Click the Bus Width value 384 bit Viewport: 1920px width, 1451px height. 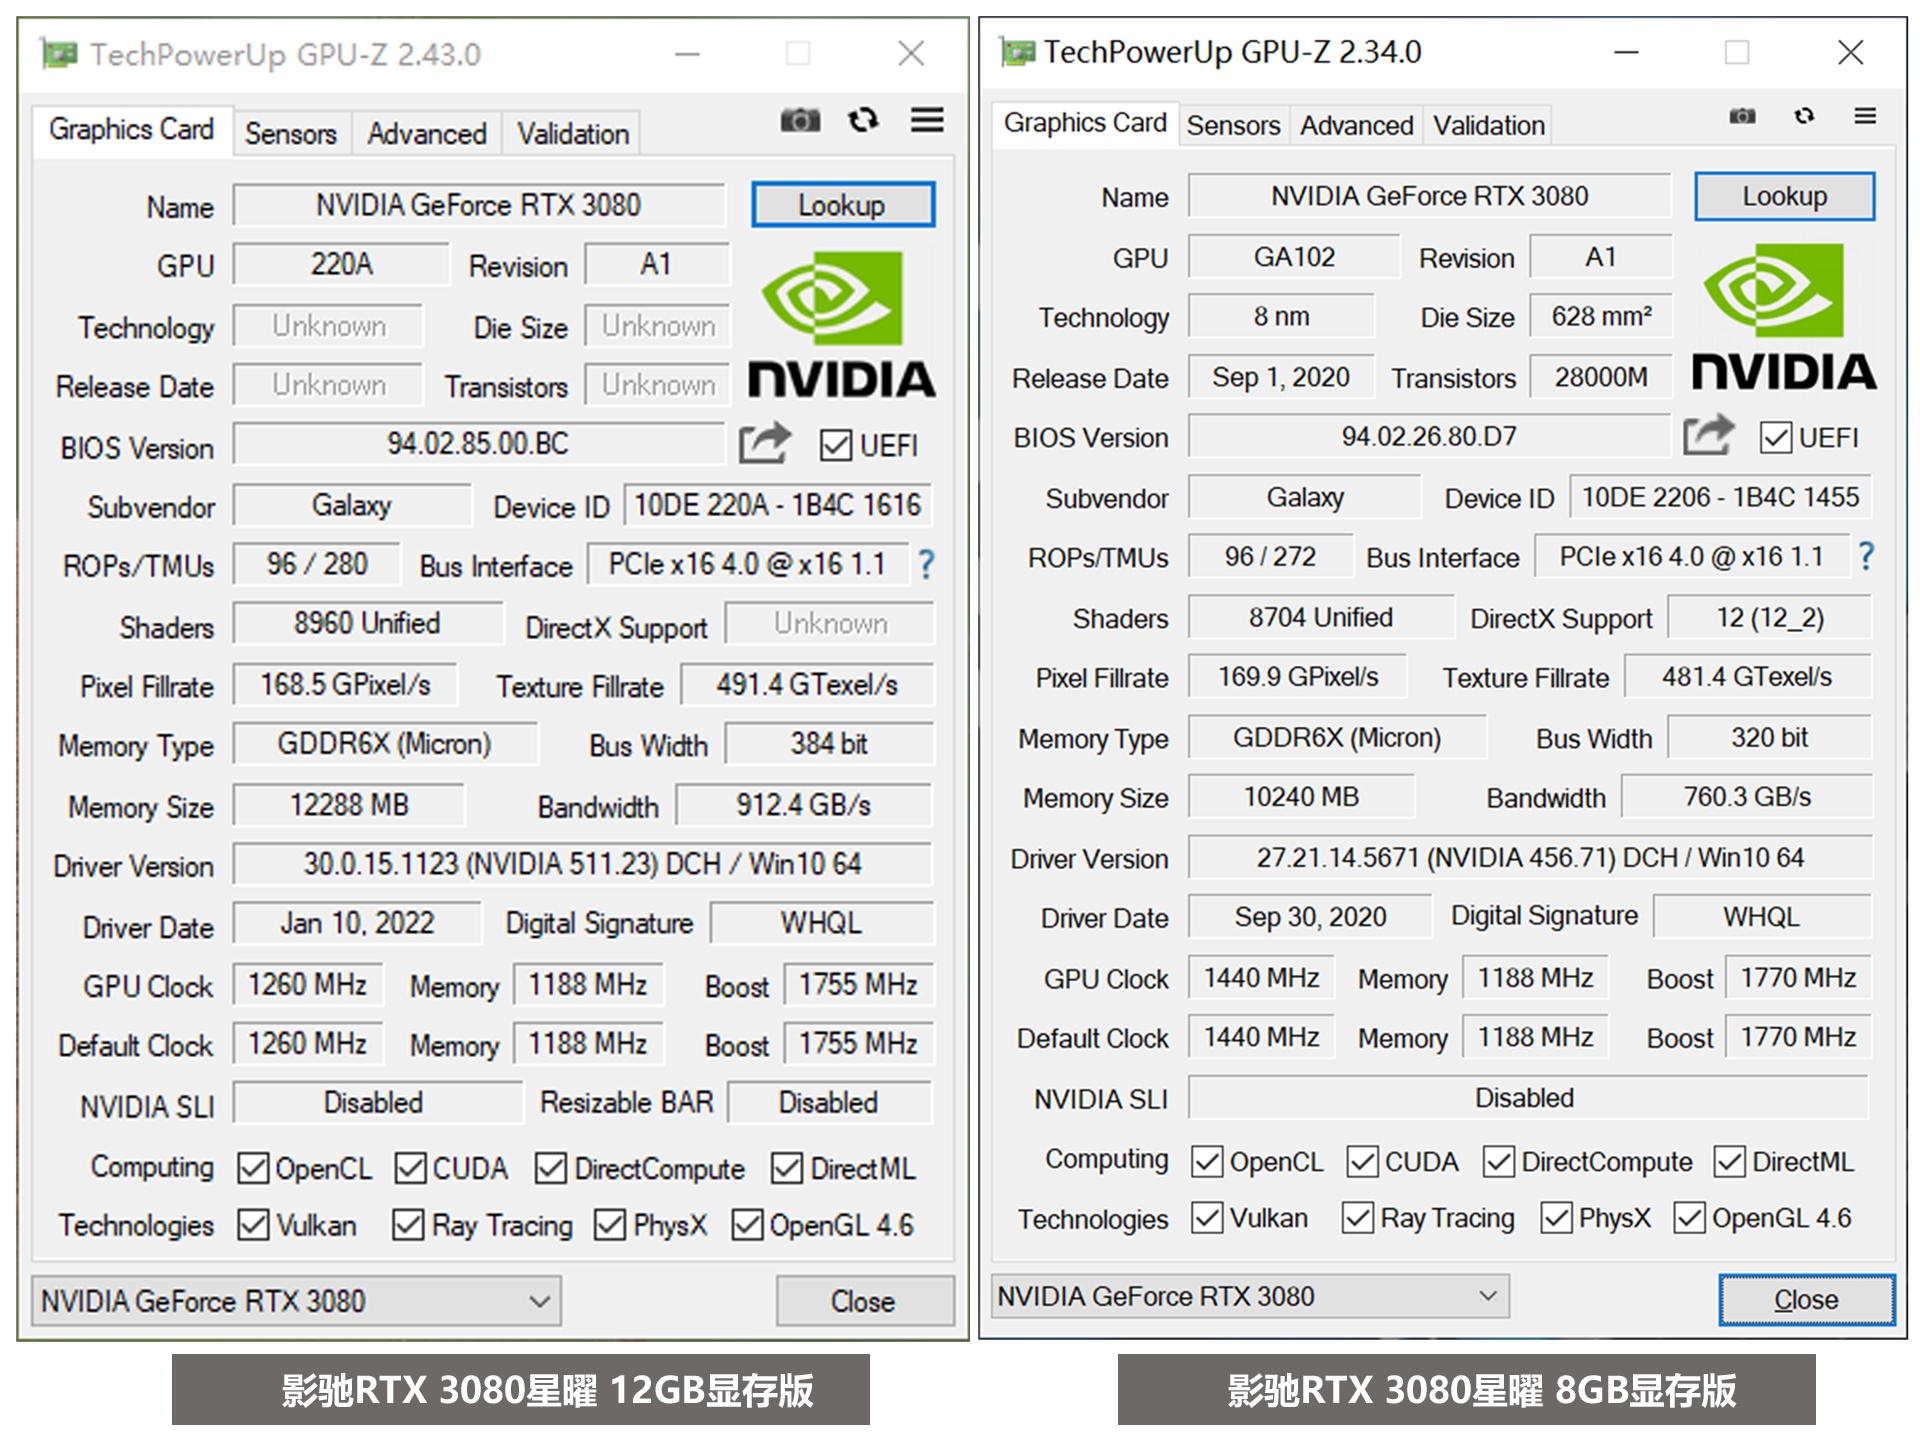click(829, 743)
